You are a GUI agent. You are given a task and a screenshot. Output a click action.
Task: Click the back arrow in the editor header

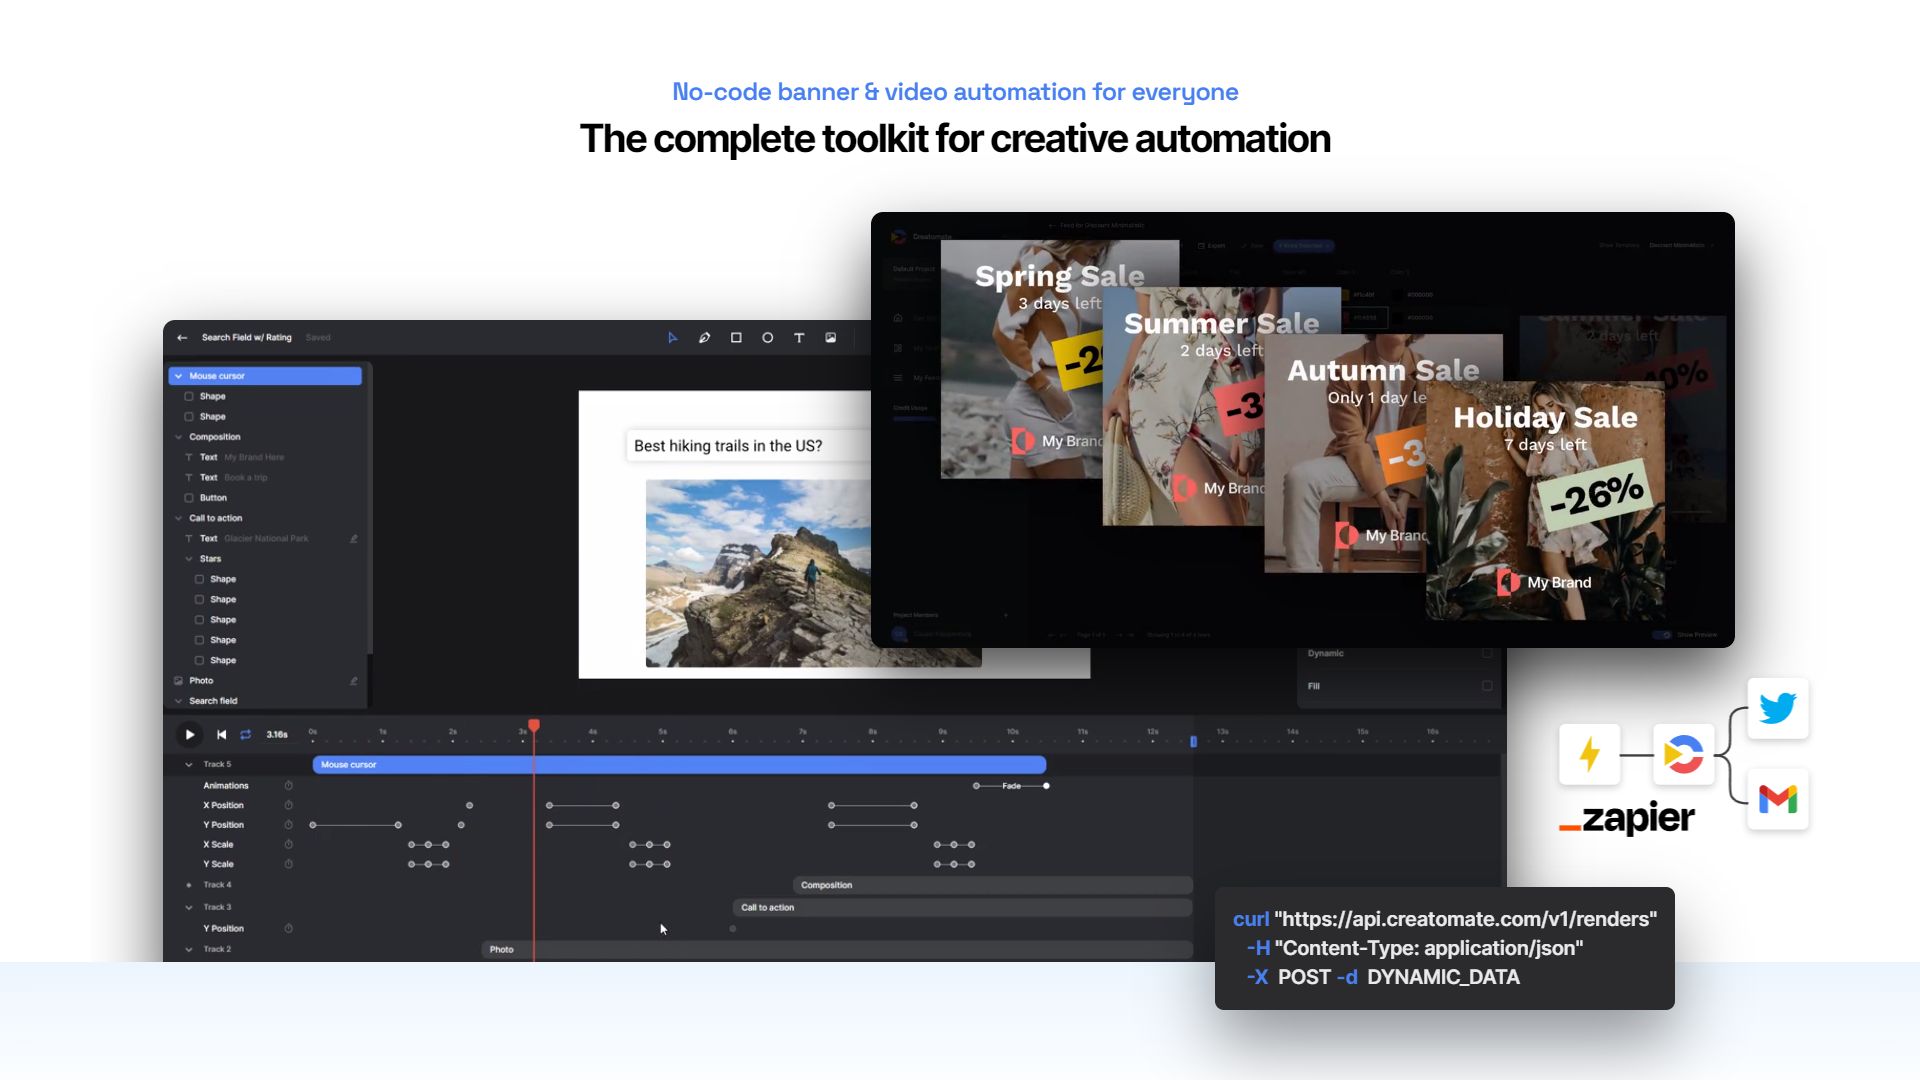(x=181, y=337)
